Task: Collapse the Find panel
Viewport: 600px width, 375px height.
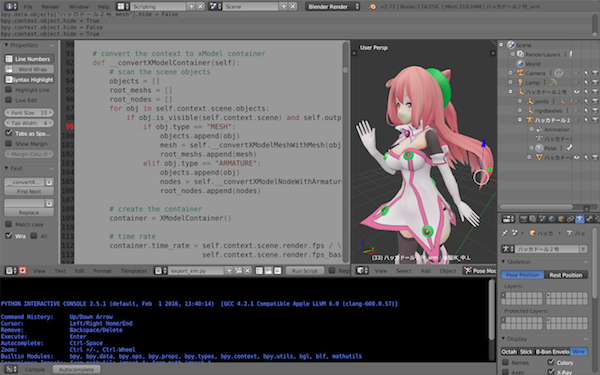Action: pyautogui.click(x=6, y=168)
